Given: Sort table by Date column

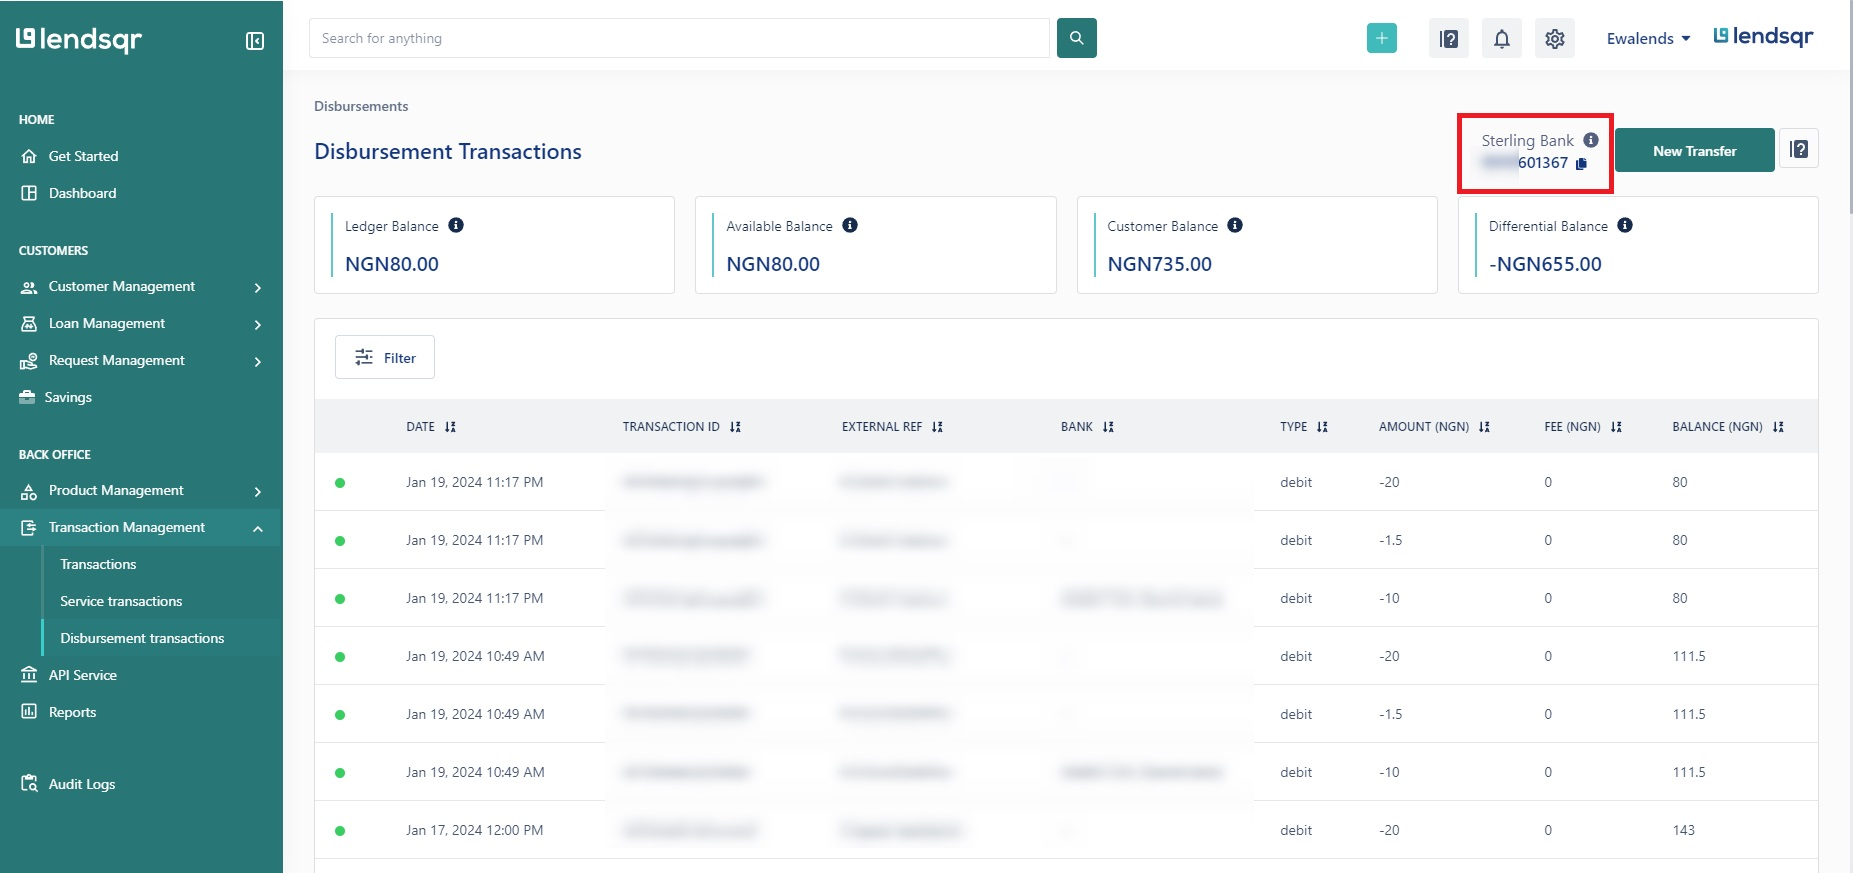Looking at the screenshot, I should coord(450,427).
